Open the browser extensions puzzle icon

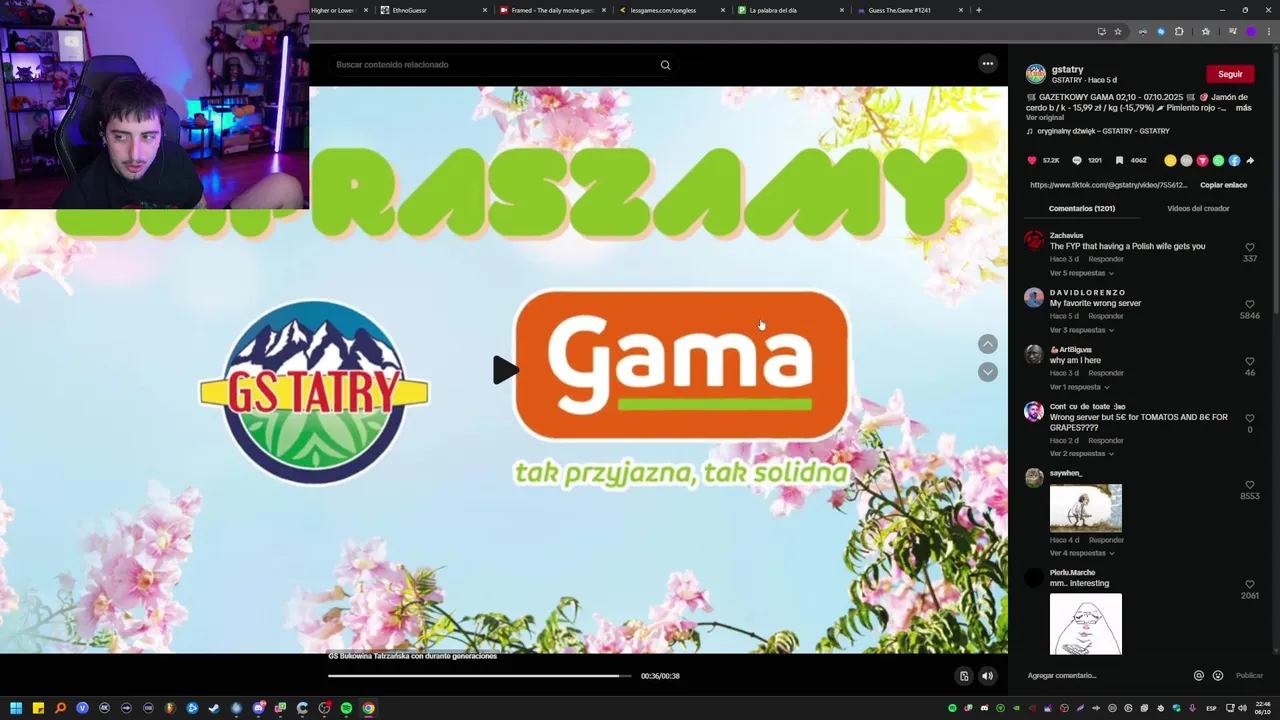1179,32
